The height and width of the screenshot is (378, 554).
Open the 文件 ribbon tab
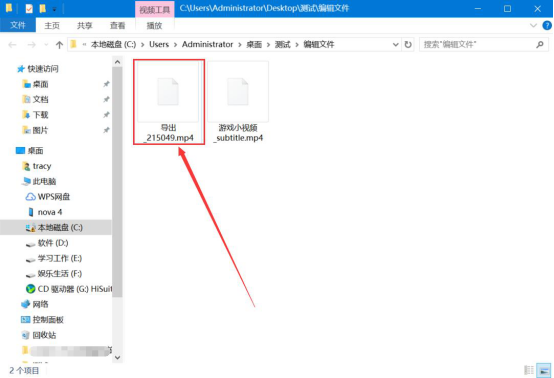(x=18, y=25)
